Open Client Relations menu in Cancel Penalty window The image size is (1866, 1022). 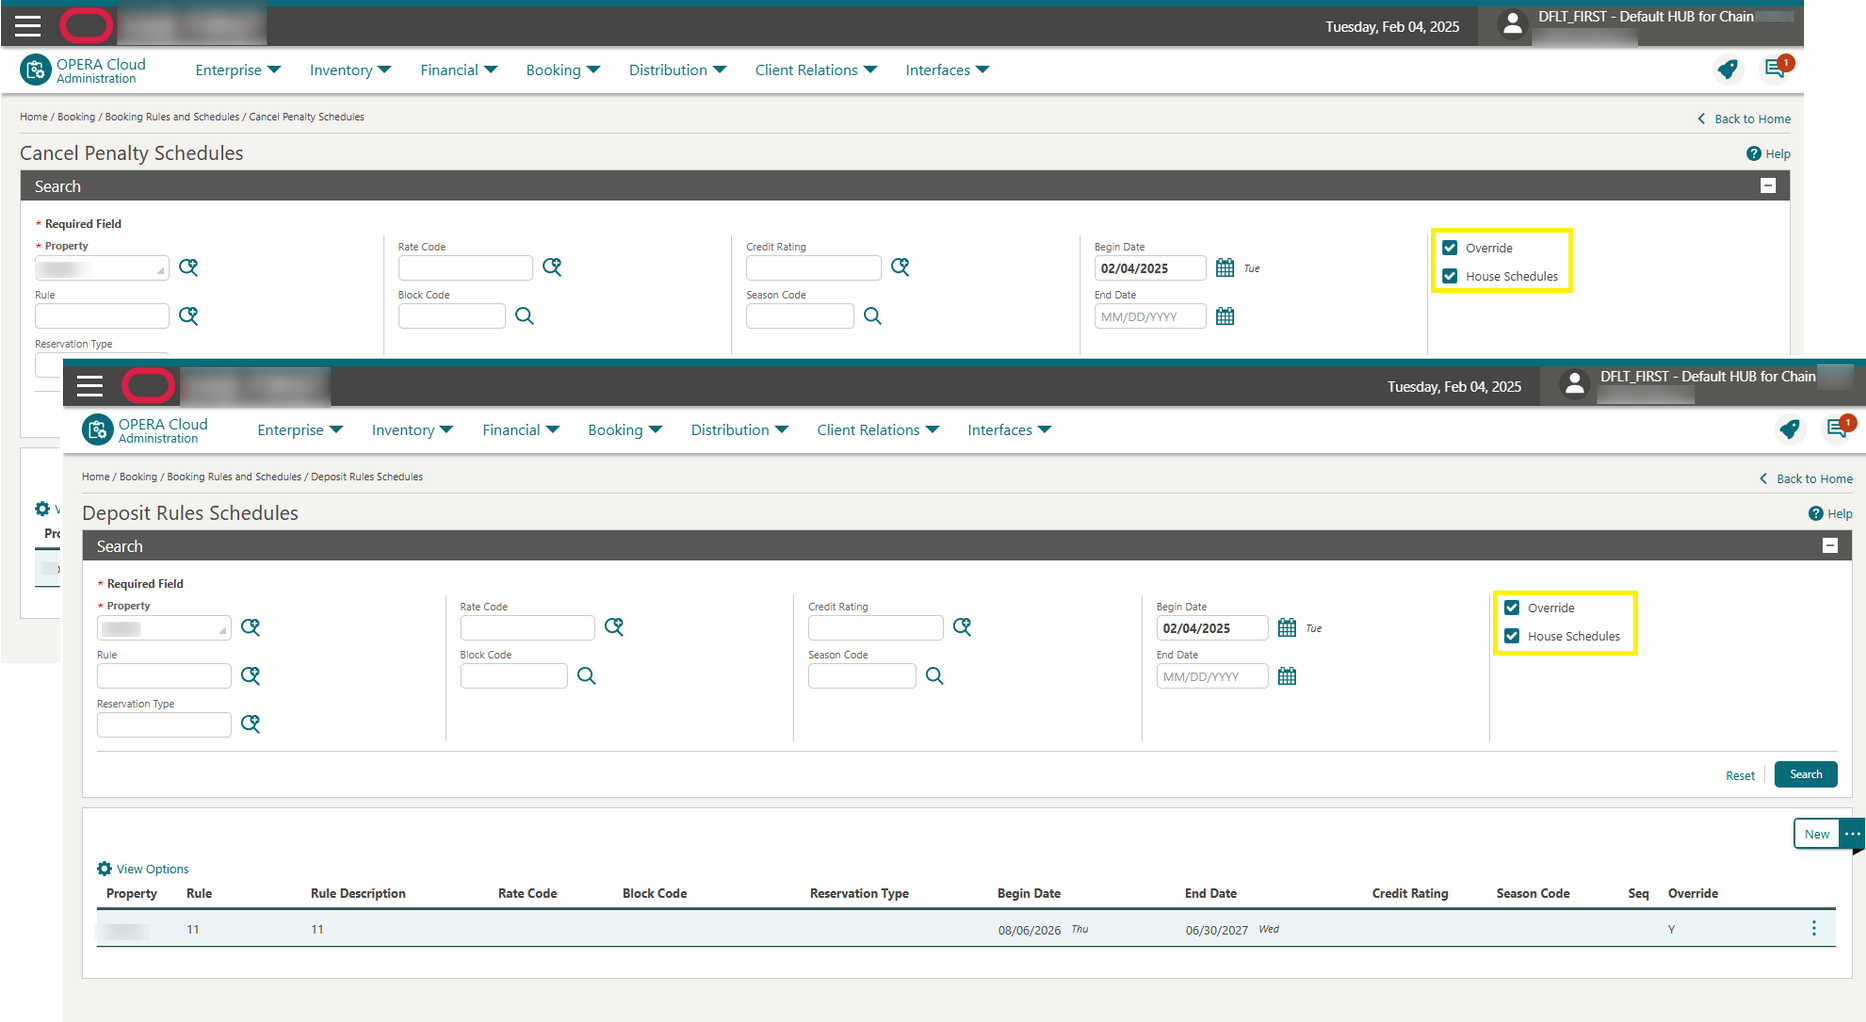click(816, 70)
